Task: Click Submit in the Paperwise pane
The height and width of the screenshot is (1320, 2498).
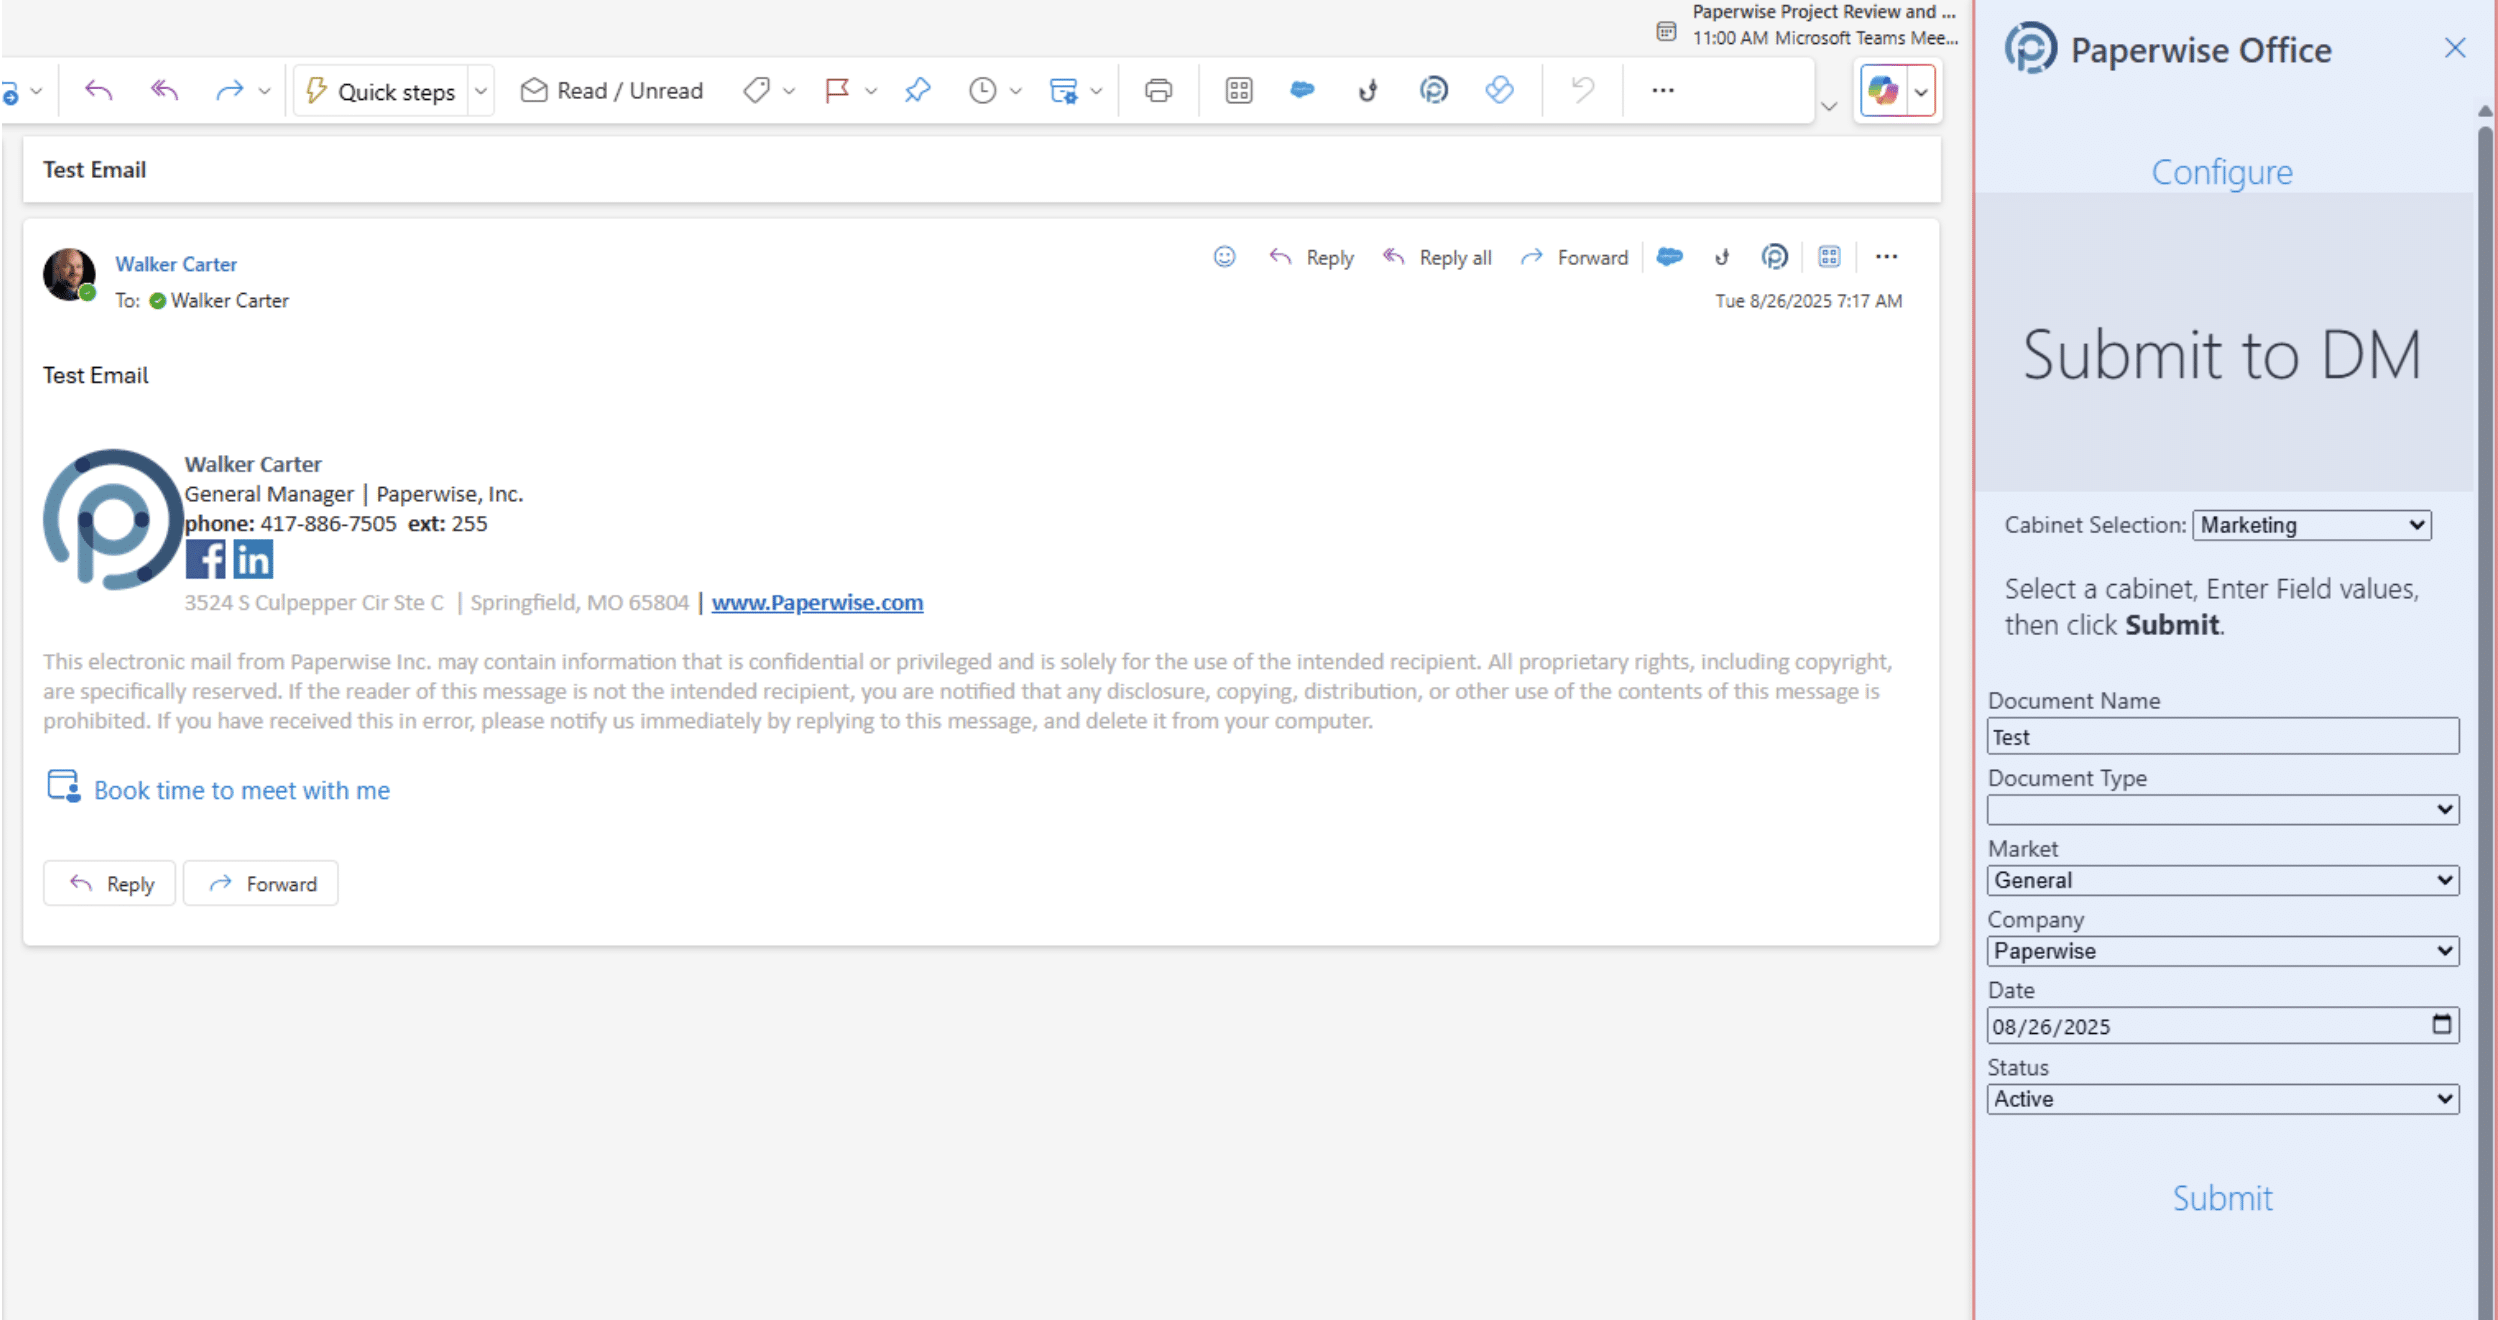Action: pos(2222,1198)
